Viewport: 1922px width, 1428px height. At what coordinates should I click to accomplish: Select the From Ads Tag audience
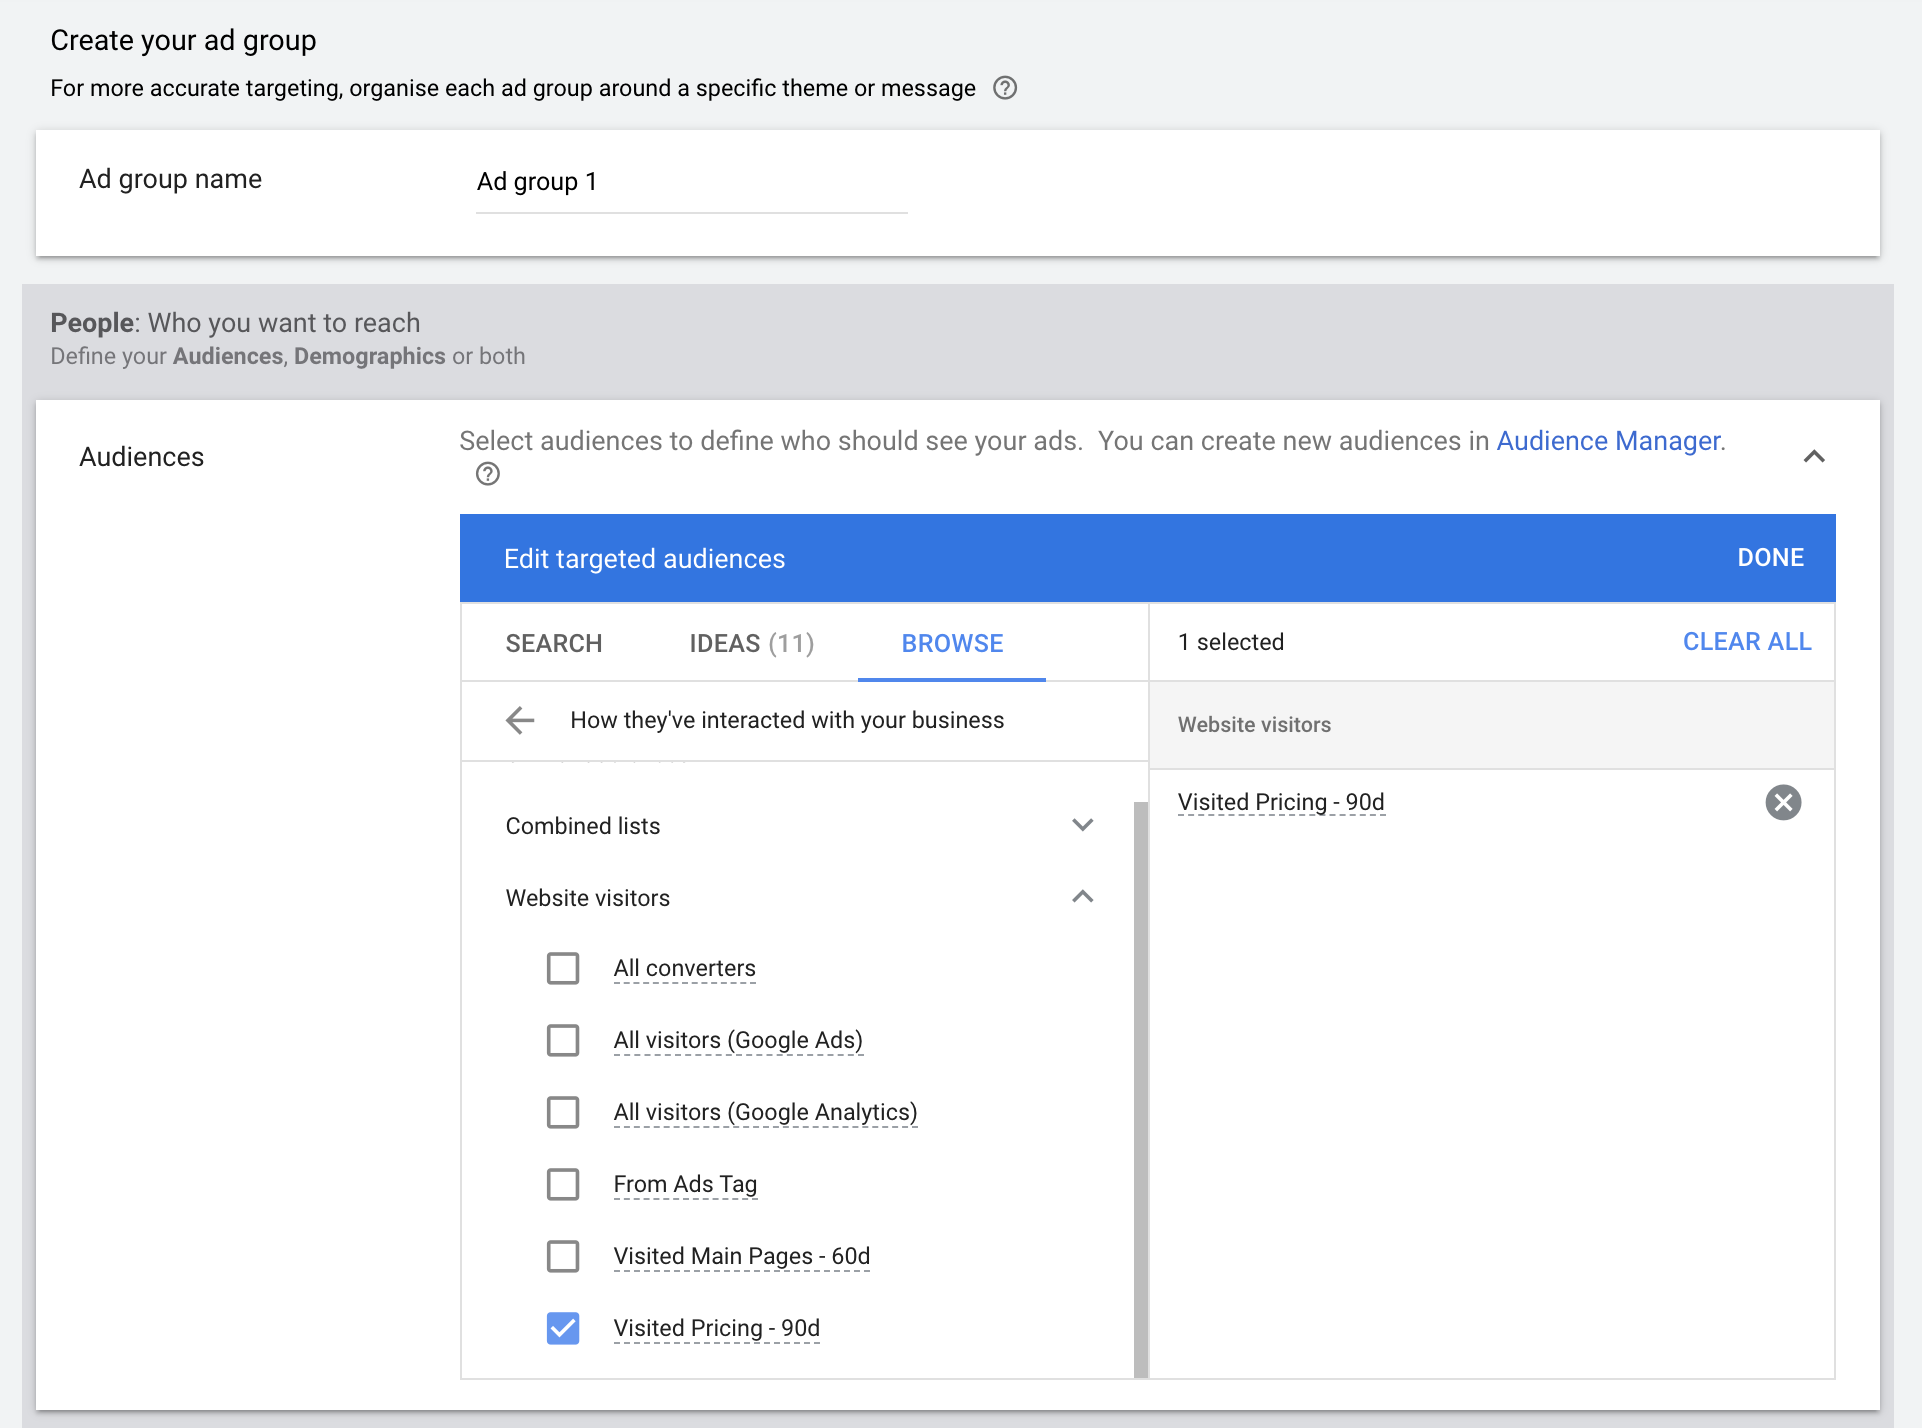(x=563, y=1184)
